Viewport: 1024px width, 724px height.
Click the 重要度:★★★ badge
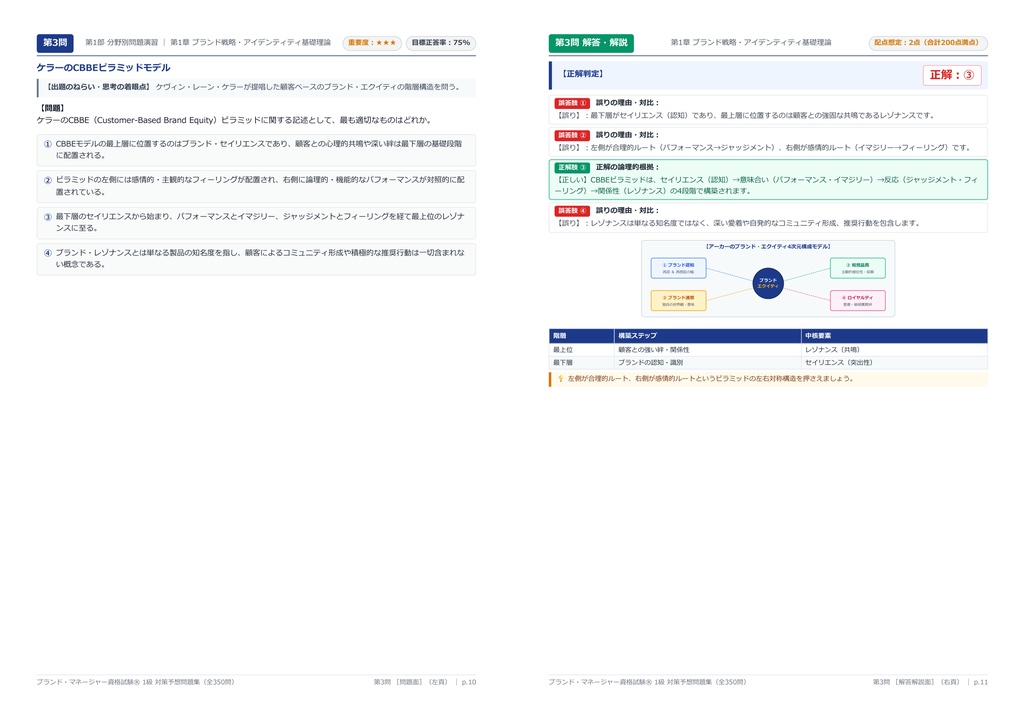(x=372, y=43)
